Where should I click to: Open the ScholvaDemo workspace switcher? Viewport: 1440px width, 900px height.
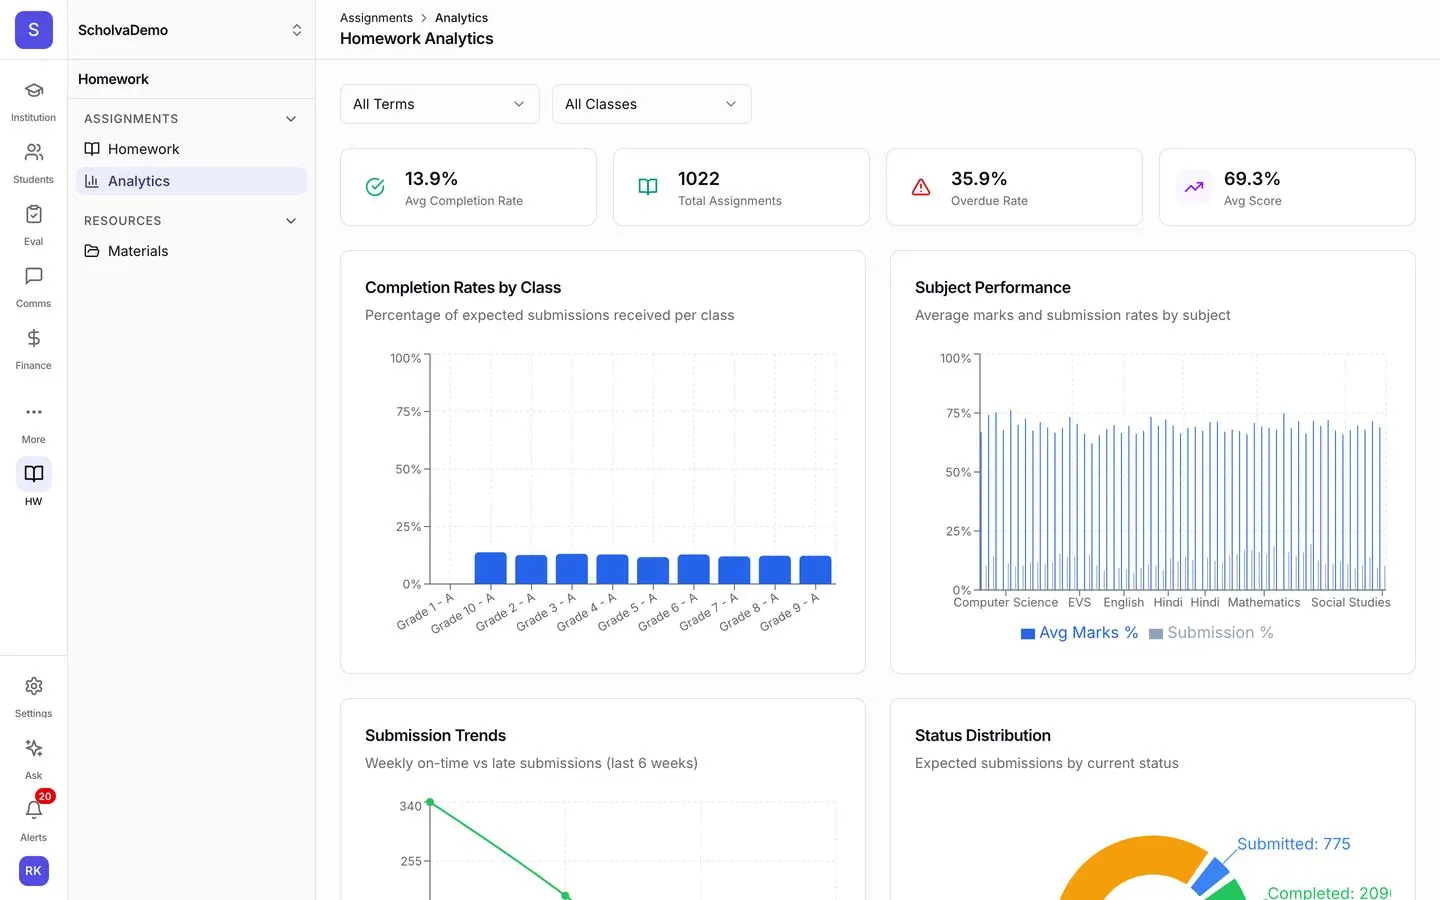pyautogui.click(x=191, y=30)
